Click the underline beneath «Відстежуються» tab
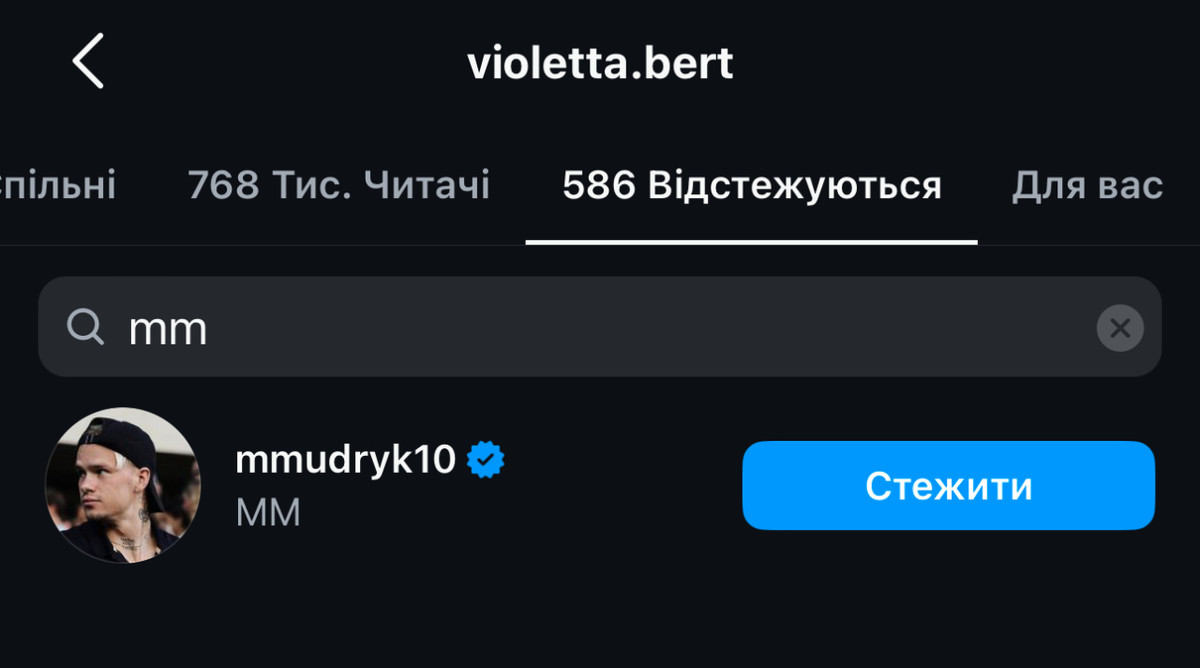The image size is (1200, 668). [751, 242]
